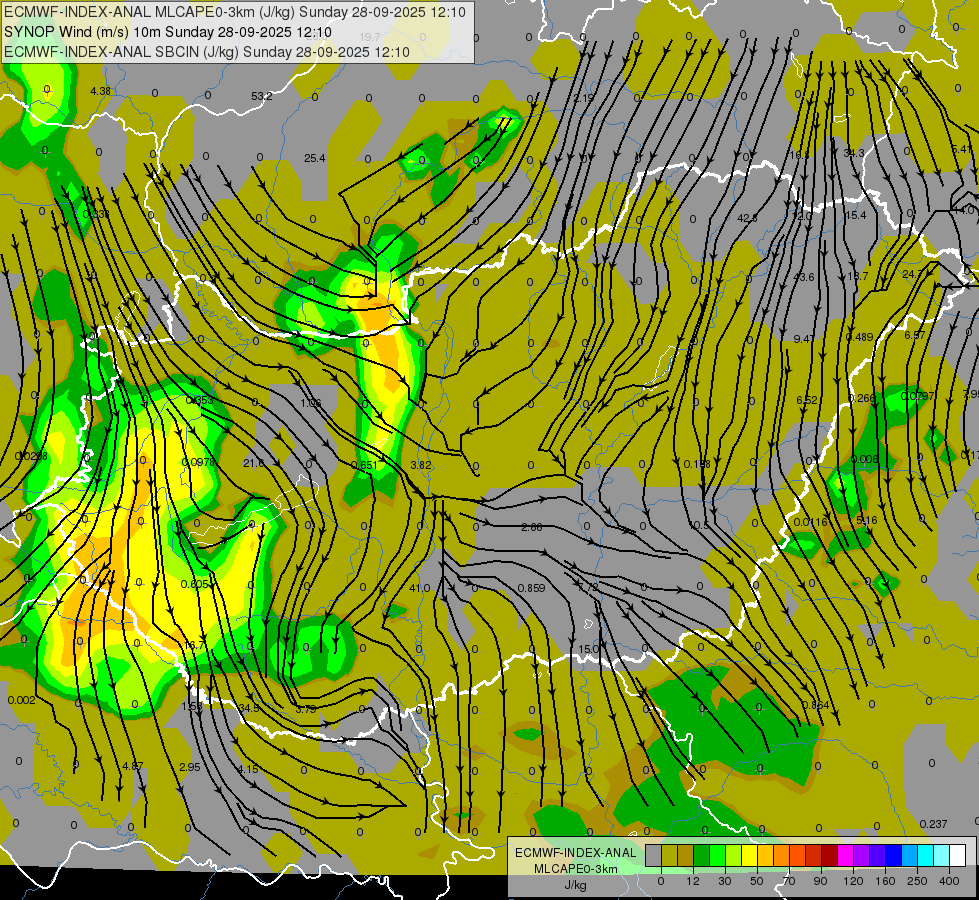Click the map value 25.4
Screen dimensions: 979x900
[315, 158]
